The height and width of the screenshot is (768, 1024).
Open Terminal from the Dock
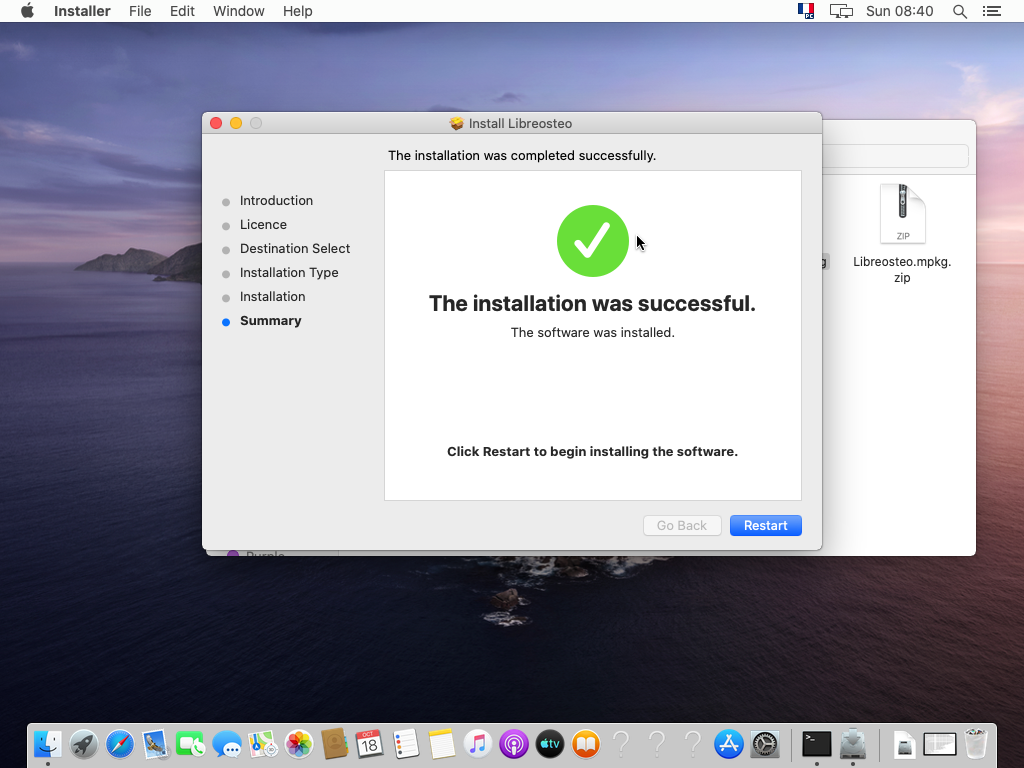tap(816, 744)
